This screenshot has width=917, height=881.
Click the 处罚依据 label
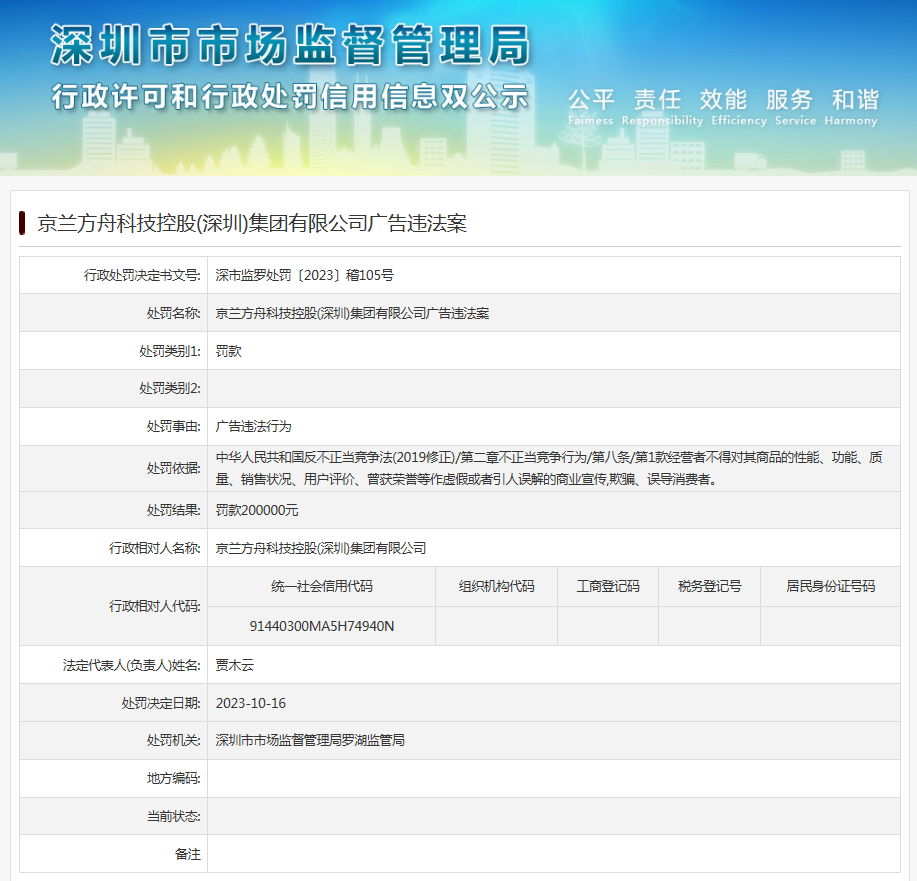(174, 468)
